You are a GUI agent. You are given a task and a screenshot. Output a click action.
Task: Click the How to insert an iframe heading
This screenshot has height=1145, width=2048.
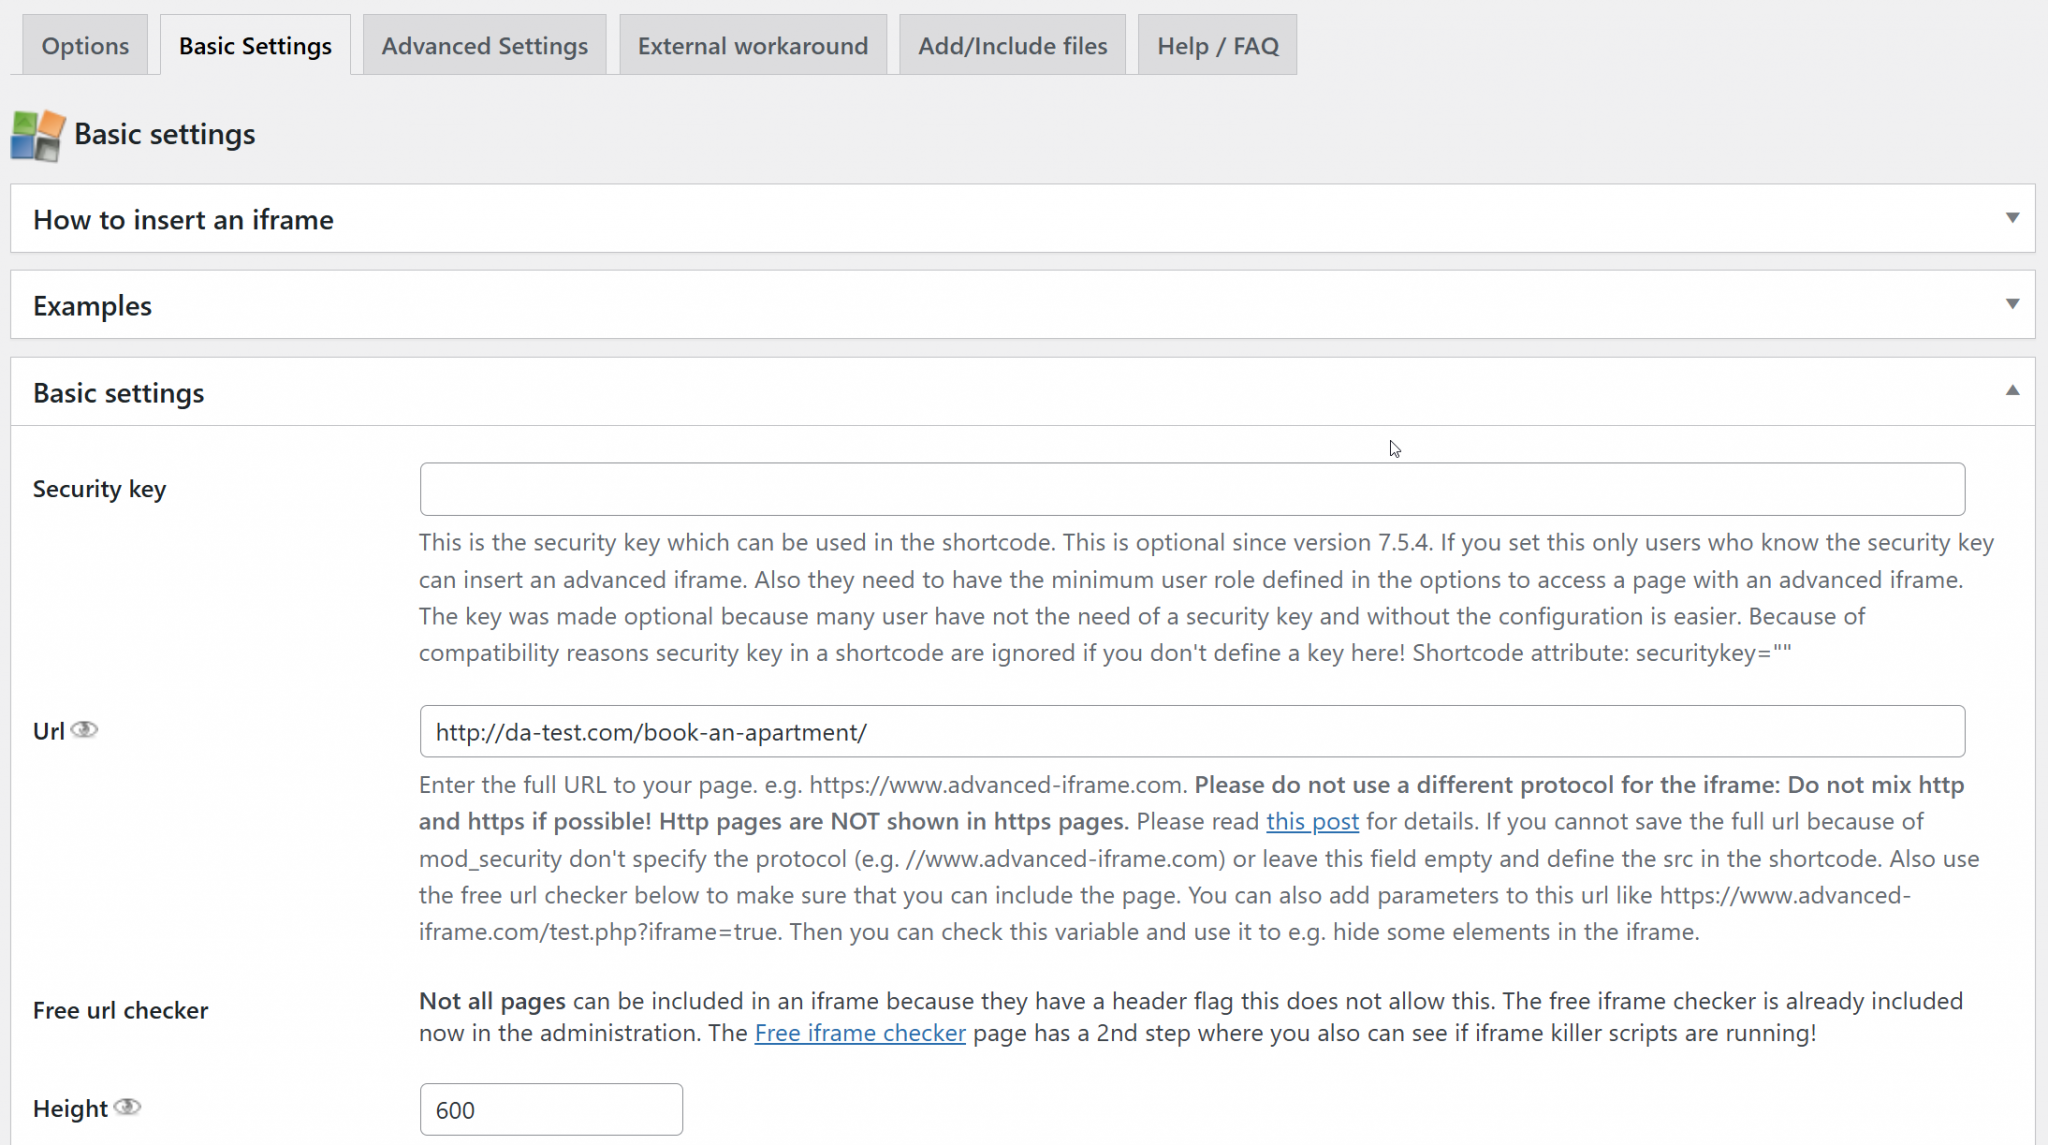click(x=183, y=220)
